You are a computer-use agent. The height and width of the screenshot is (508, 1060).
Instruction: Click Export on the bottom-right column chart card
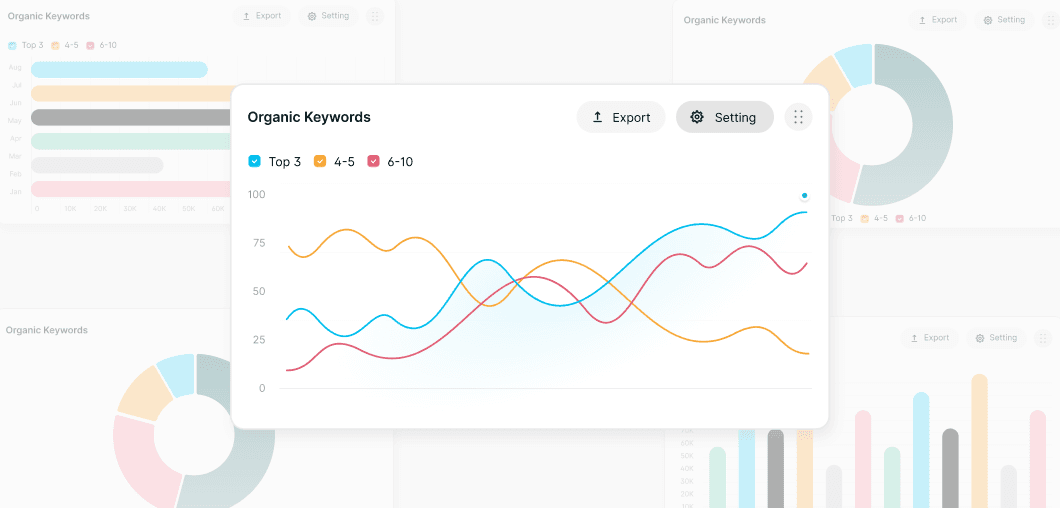click(929, 338)
